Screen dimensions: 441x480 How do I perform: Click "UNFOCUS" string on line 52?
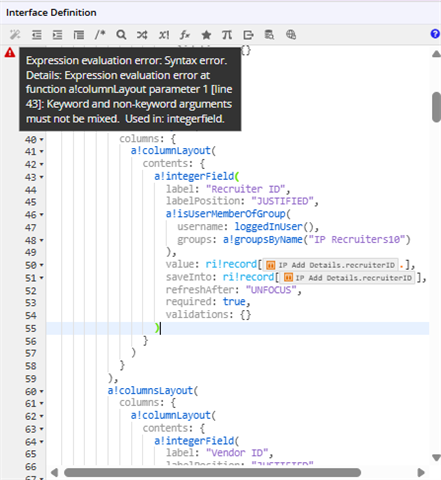[271, 290]
